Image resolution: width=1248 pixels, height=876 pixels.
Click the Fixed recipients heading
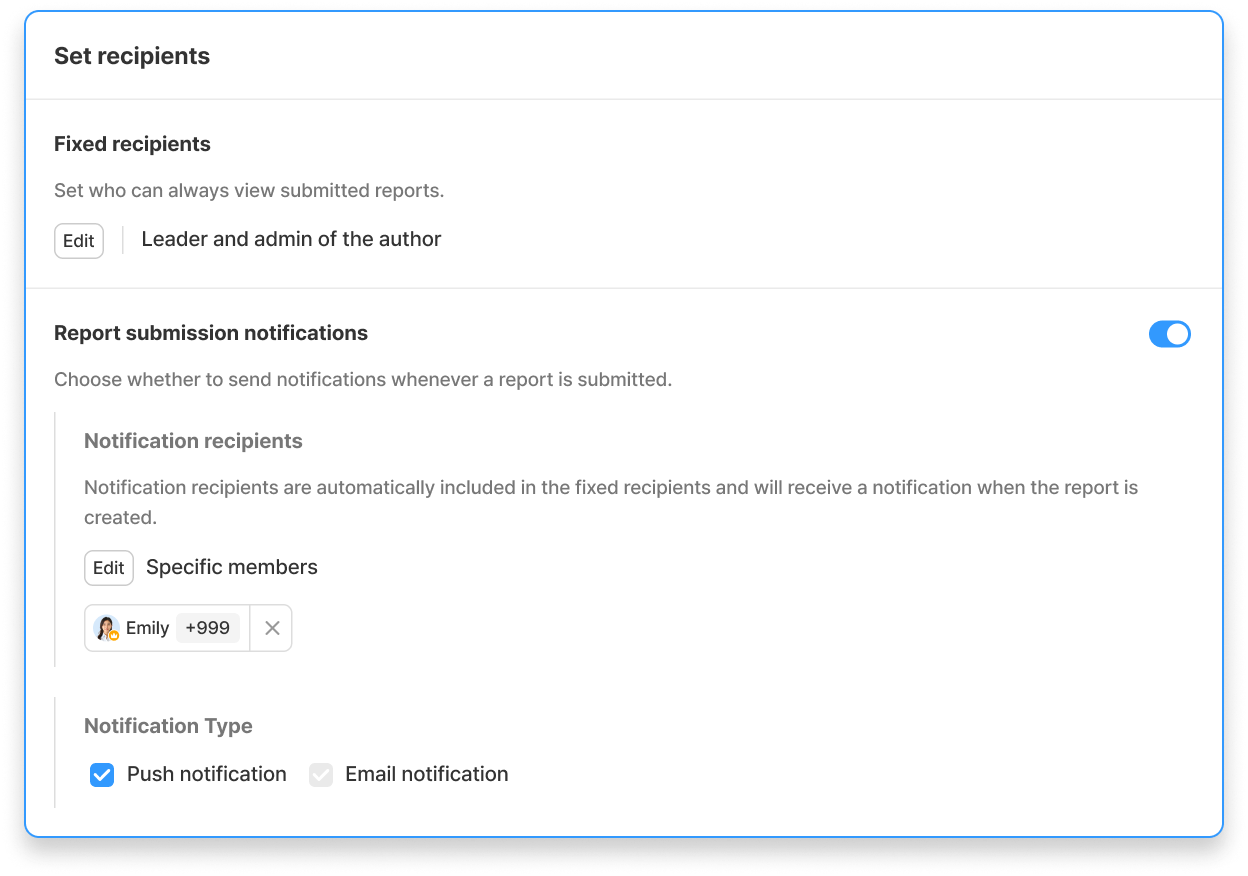click(132, 144)
